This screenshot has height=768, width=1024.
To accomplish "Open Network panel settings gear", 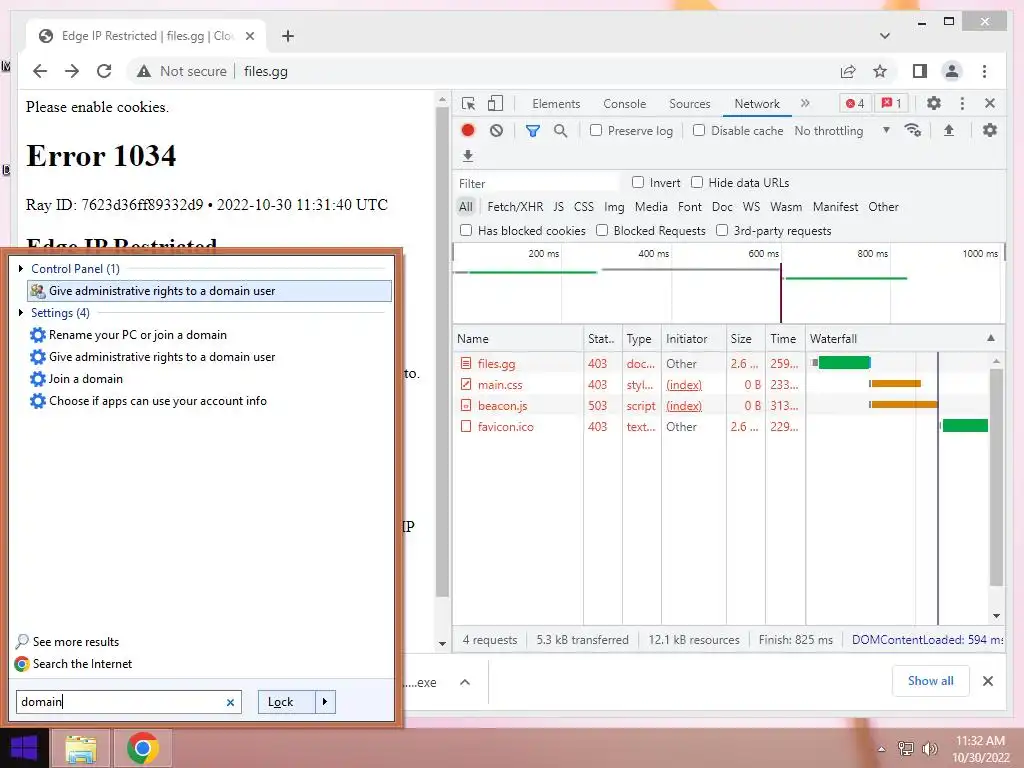I will 990,130.
